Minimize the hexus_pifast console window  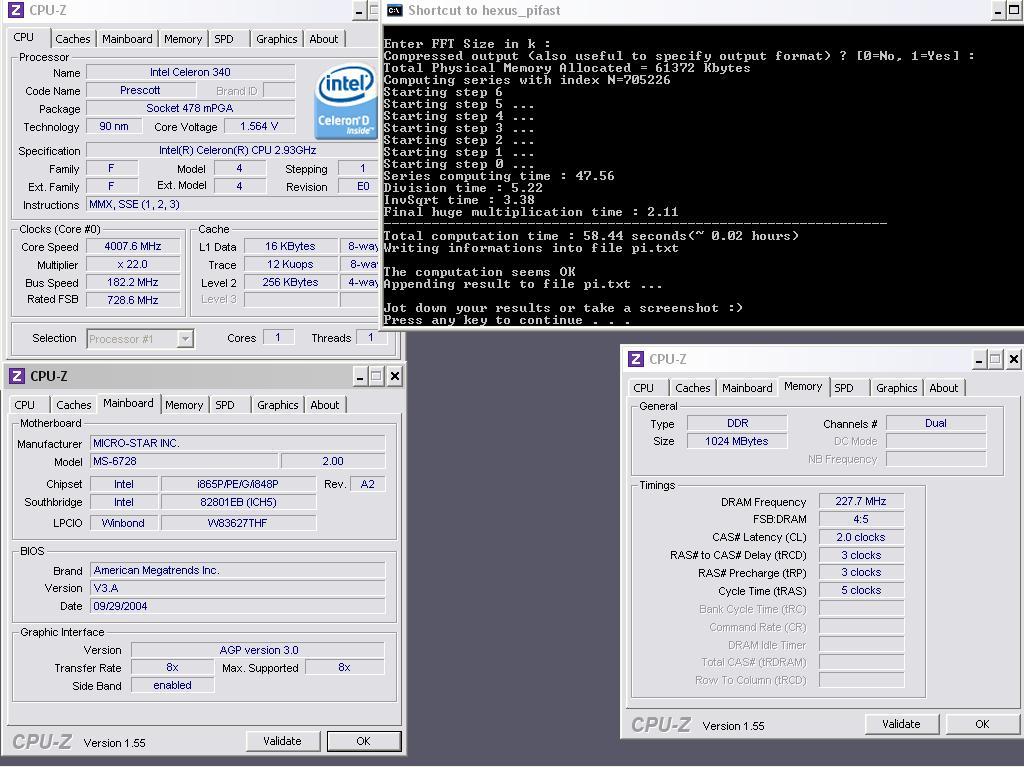click(x=997, y=10)
